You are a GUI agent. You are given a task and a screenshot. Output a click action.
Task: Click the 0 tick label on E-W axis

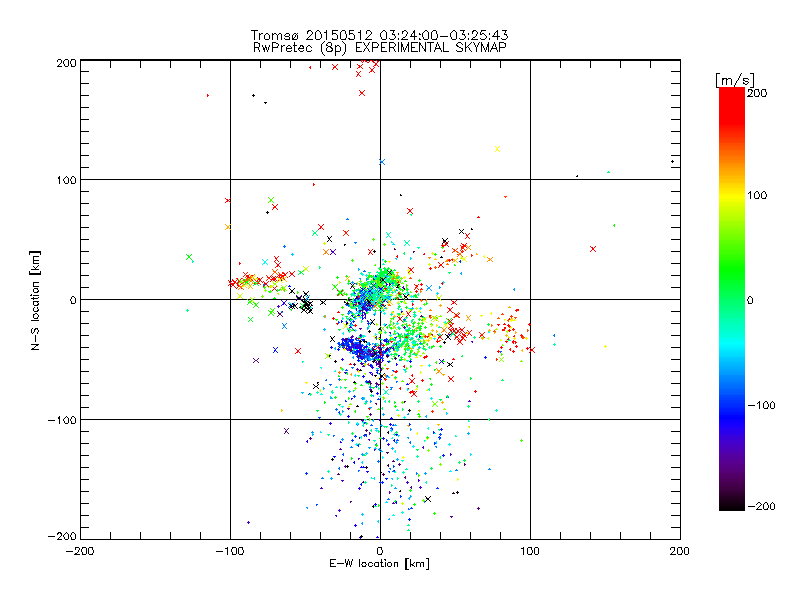pos(380,551)
